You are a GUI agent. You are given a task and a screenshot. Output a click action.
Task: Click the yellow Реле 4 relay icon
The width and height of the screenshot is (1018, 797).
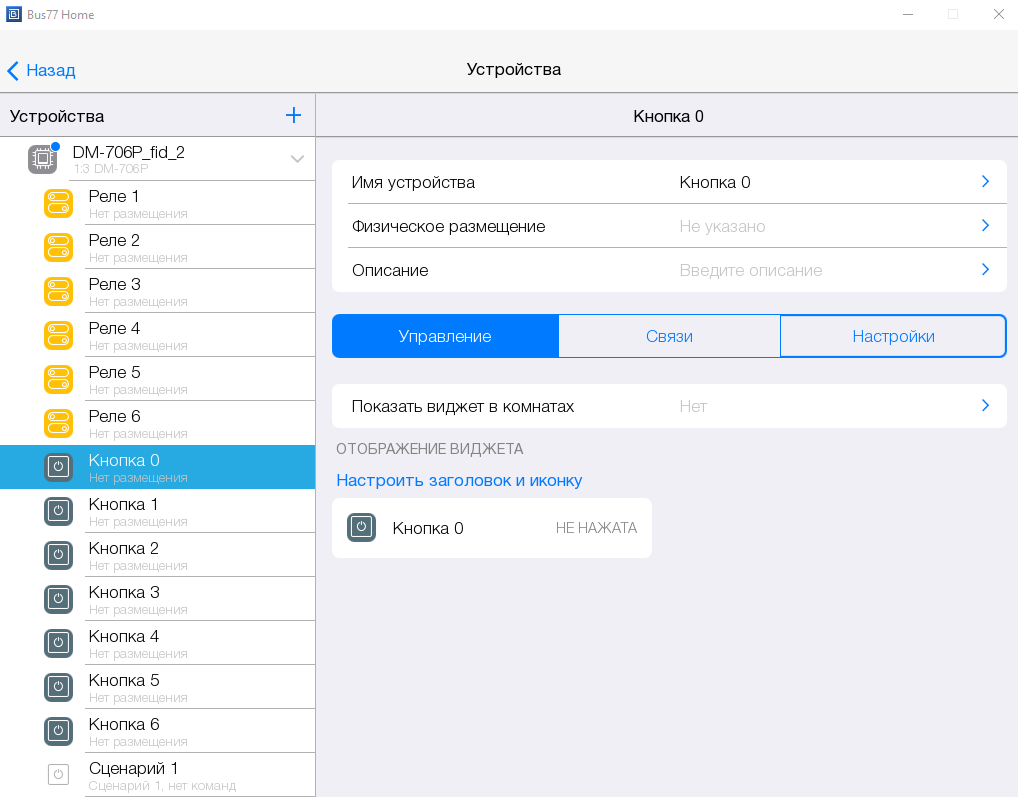tap(59, 335)
